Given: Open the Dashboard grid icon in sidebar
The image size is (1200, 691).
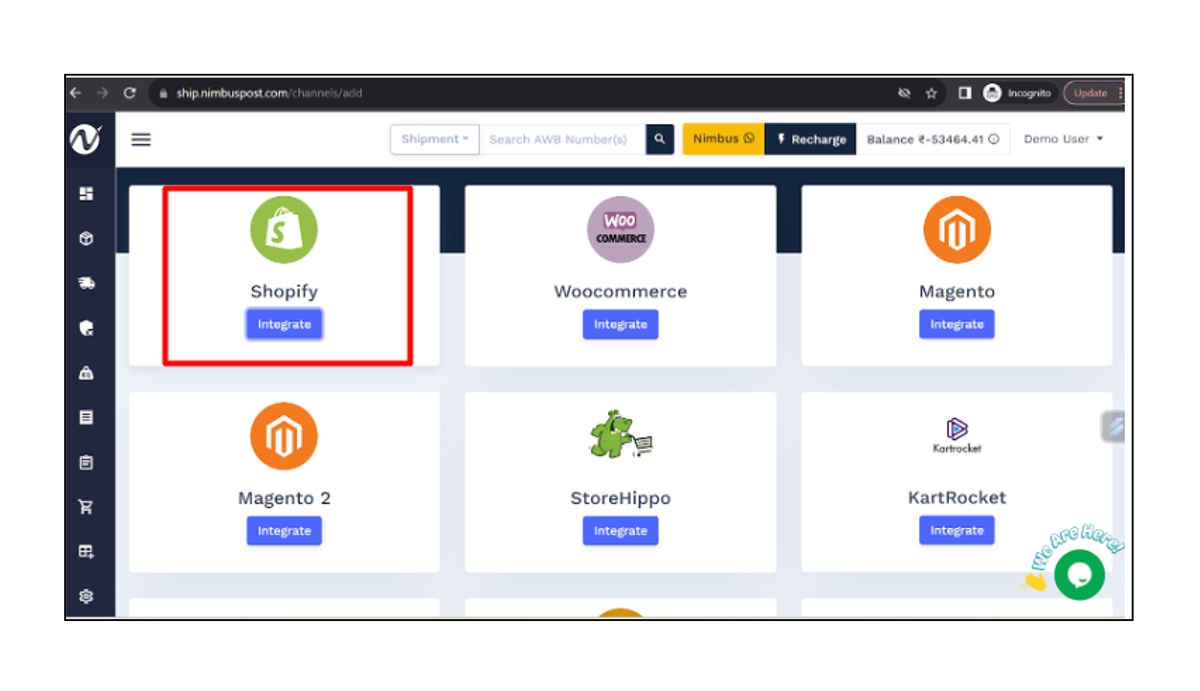Looking at the screenshot, I should [x=87, y=194].
